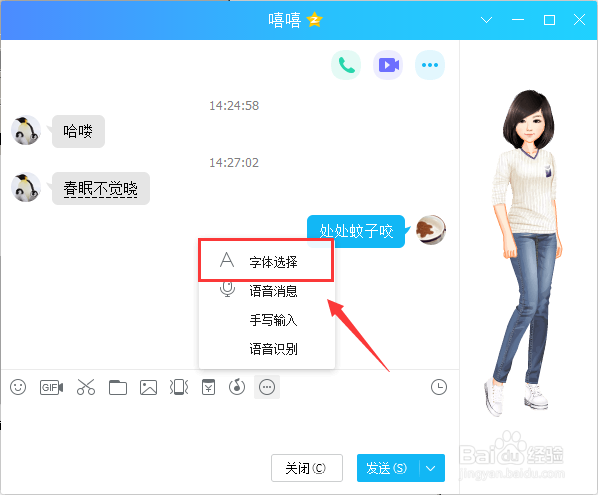Send a window shake with the phone vibrate icon
Viewport: 598px width, 495px height.
[x=179, y=387]
